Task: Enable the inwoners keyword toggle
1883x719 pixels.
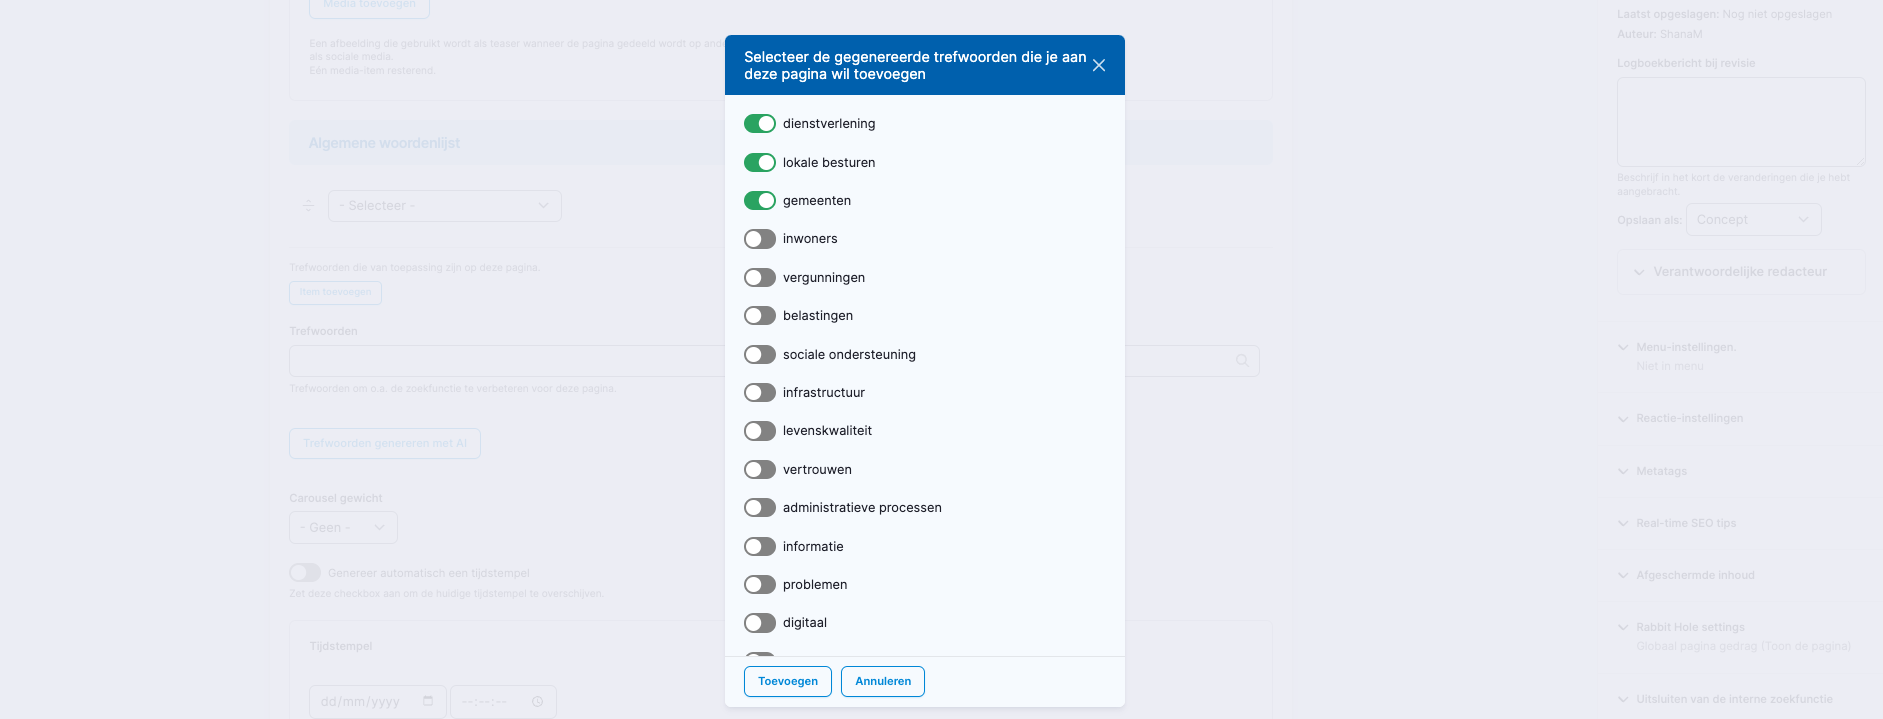Action: click(760, 239)
